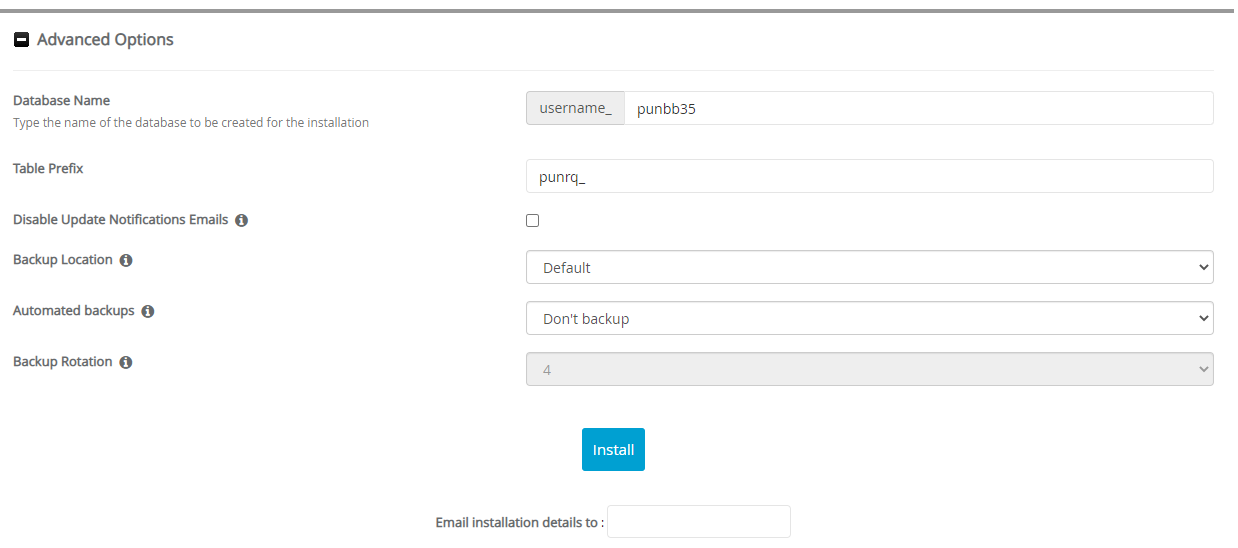Image resolution: width=1238 pixels, height=548 pixels.
Task: Tick the Disable Update Notifications Emails checkbox
Action: (533, 220)
